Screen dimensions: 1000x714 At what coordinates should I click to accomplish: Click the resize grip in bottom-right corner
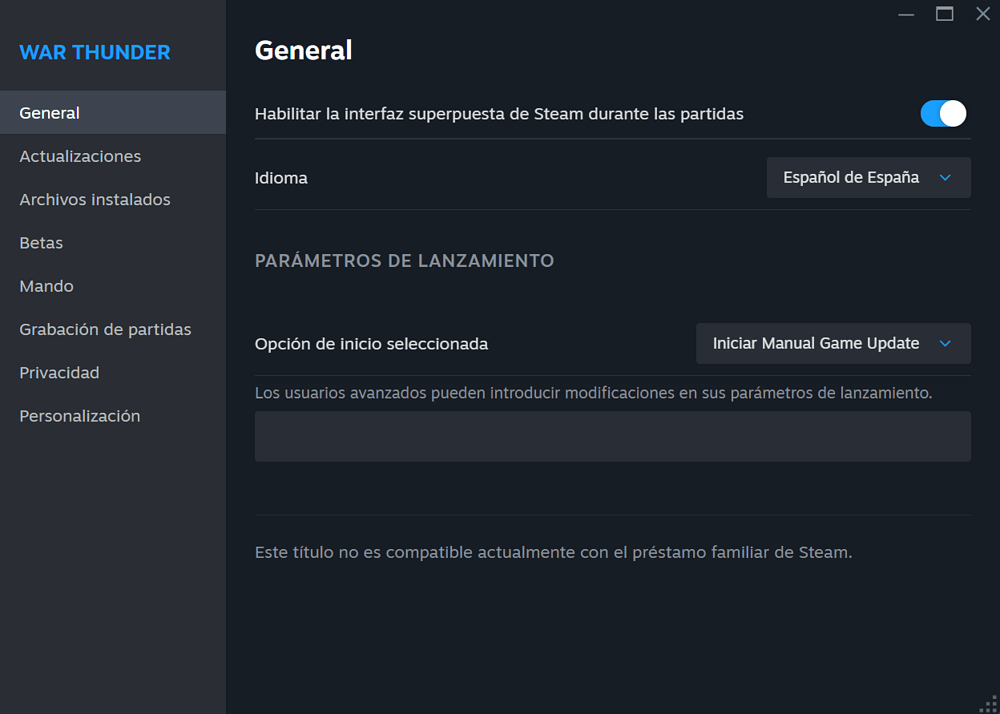988,702
